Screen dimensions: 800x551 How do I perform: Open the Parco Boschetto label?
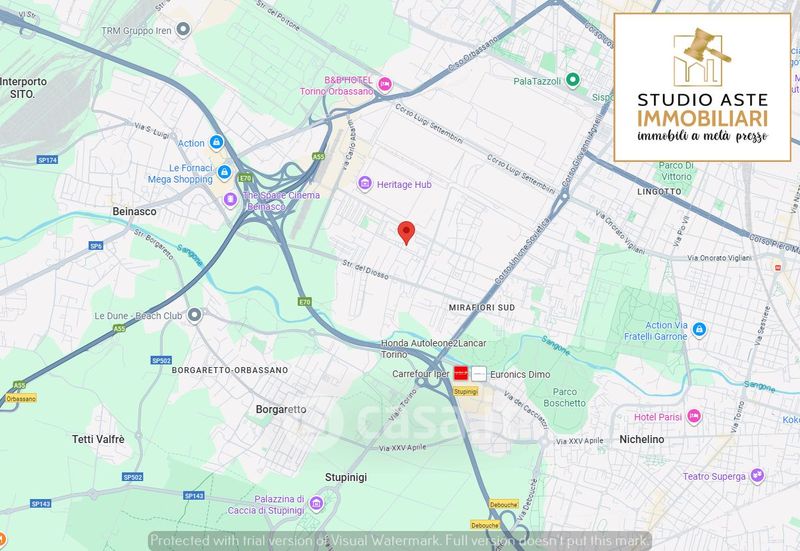pyautogui.click(x=565, y=397)
